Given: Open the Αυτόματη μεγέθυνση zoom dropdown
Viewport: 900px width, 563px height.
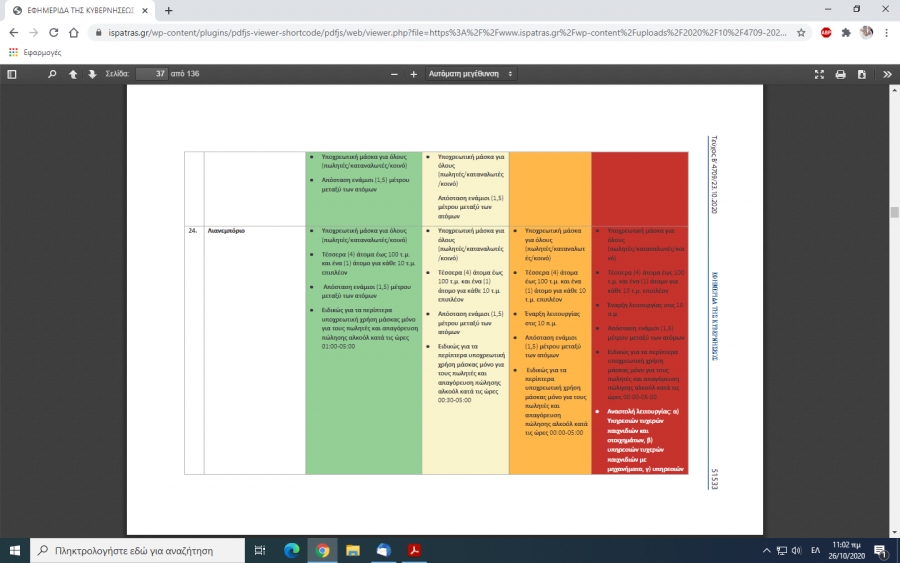Looking at the screenshot, I should click(x=470, y=74).
